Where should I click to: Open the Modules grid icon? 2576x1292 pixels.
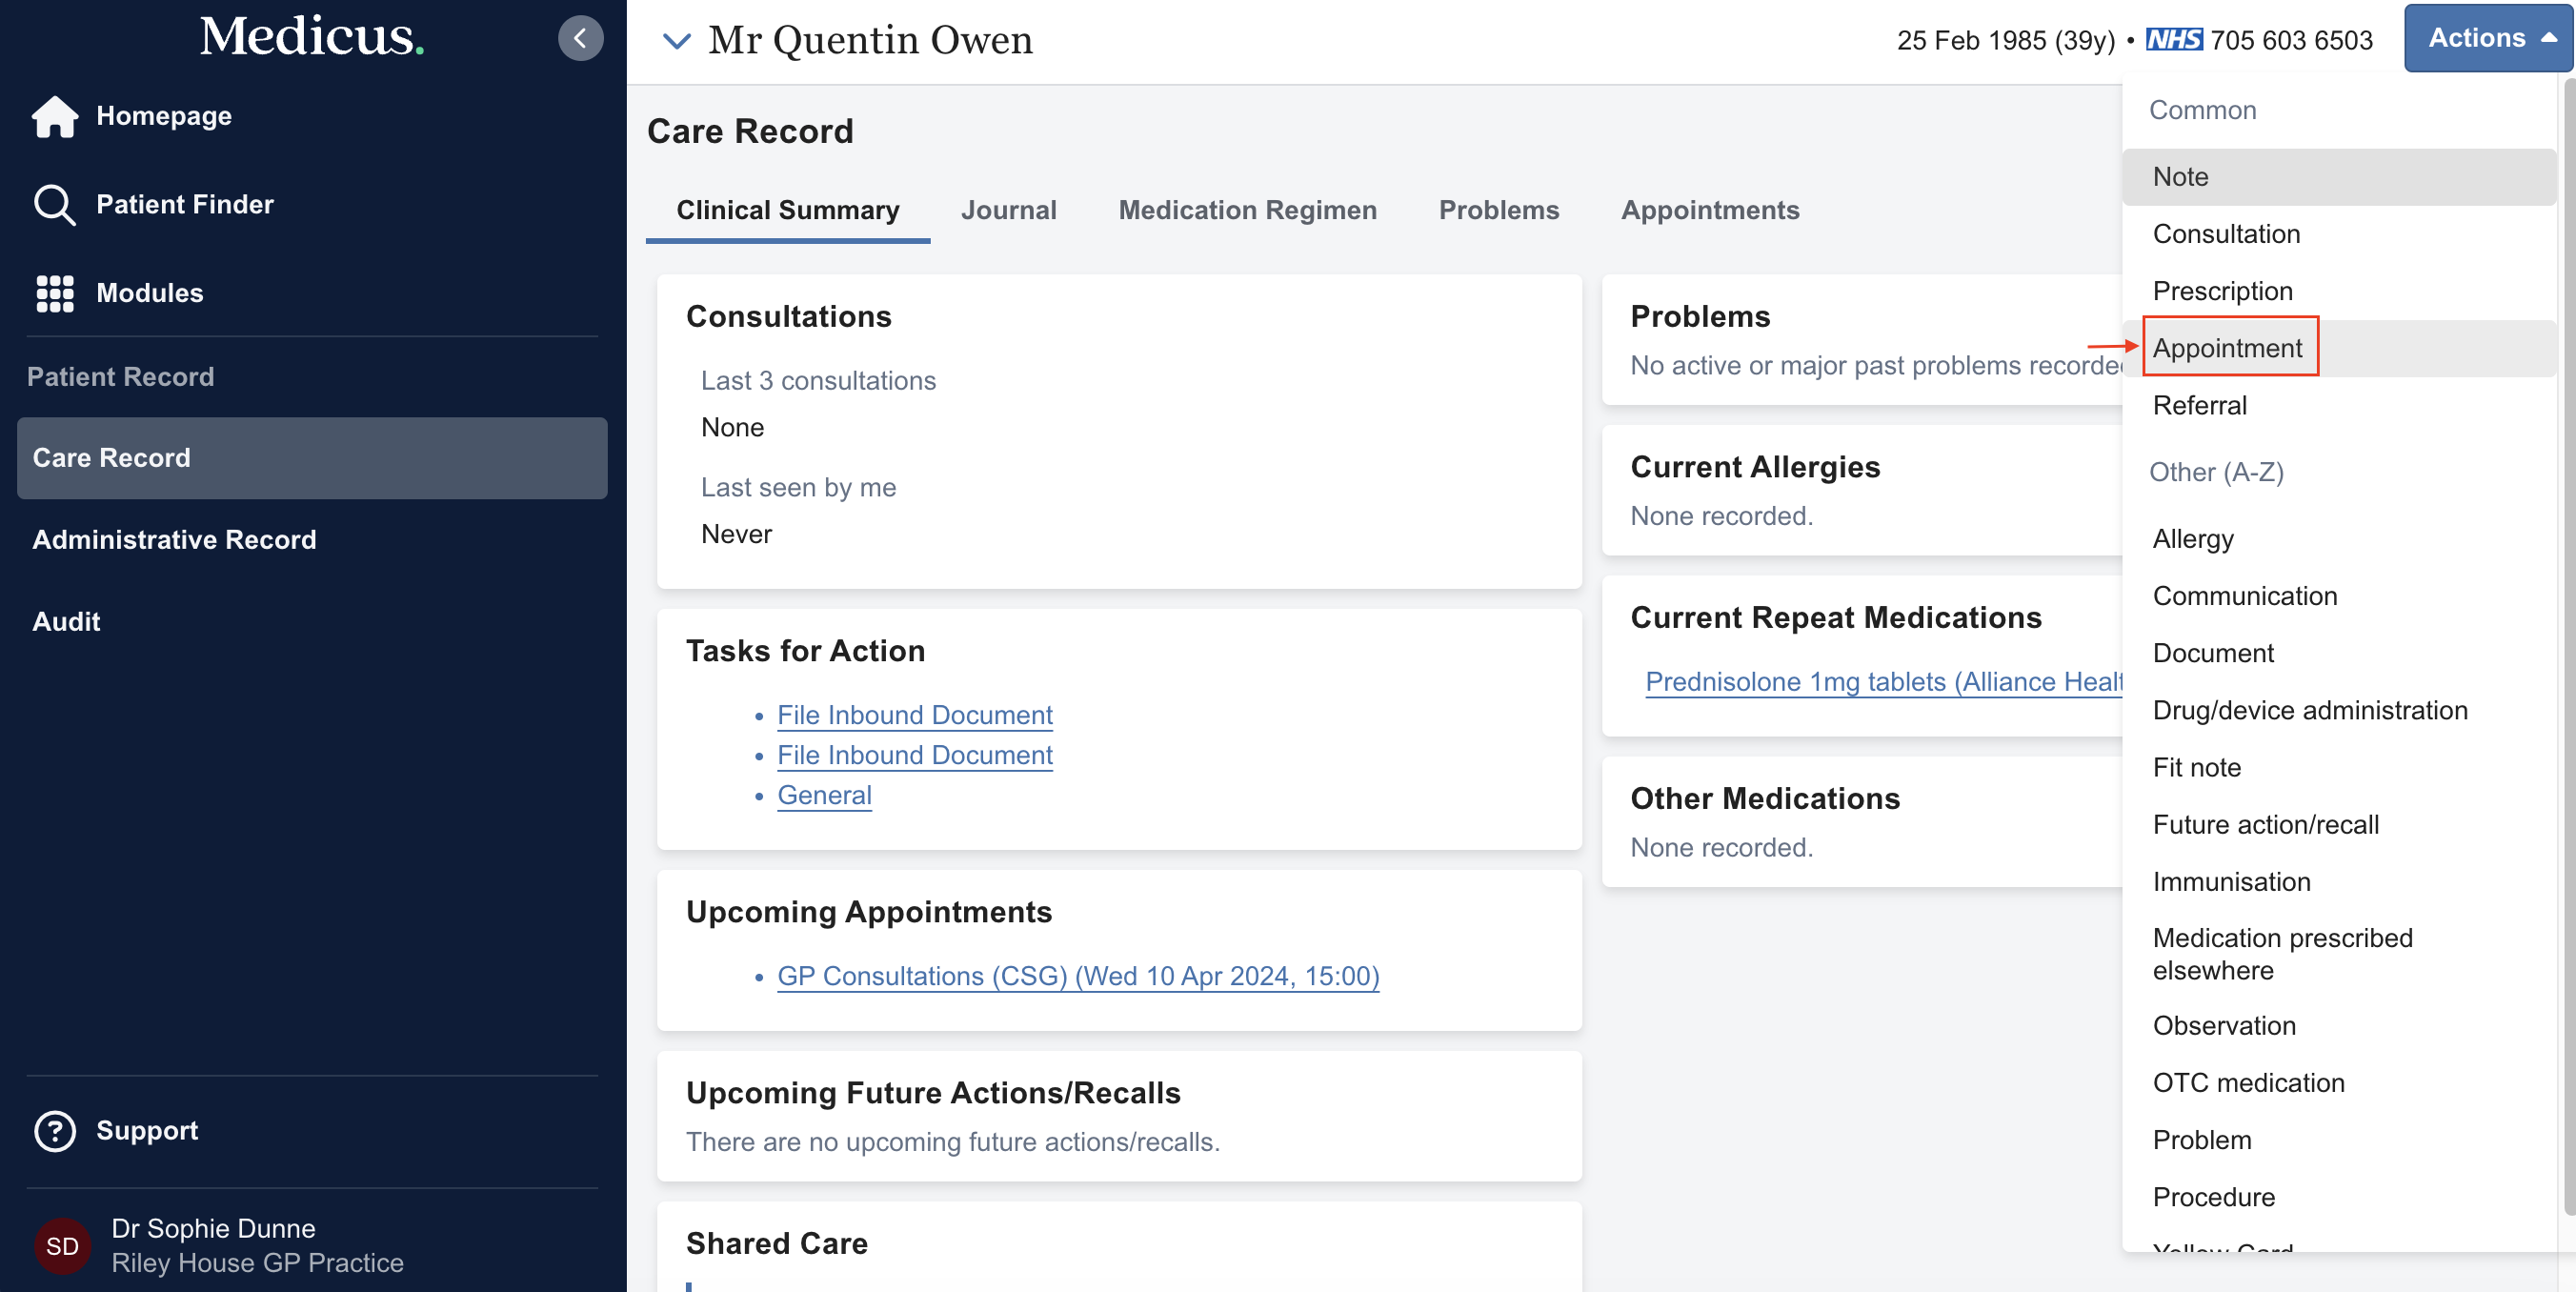pyautogui.click(x=54, y=293)
